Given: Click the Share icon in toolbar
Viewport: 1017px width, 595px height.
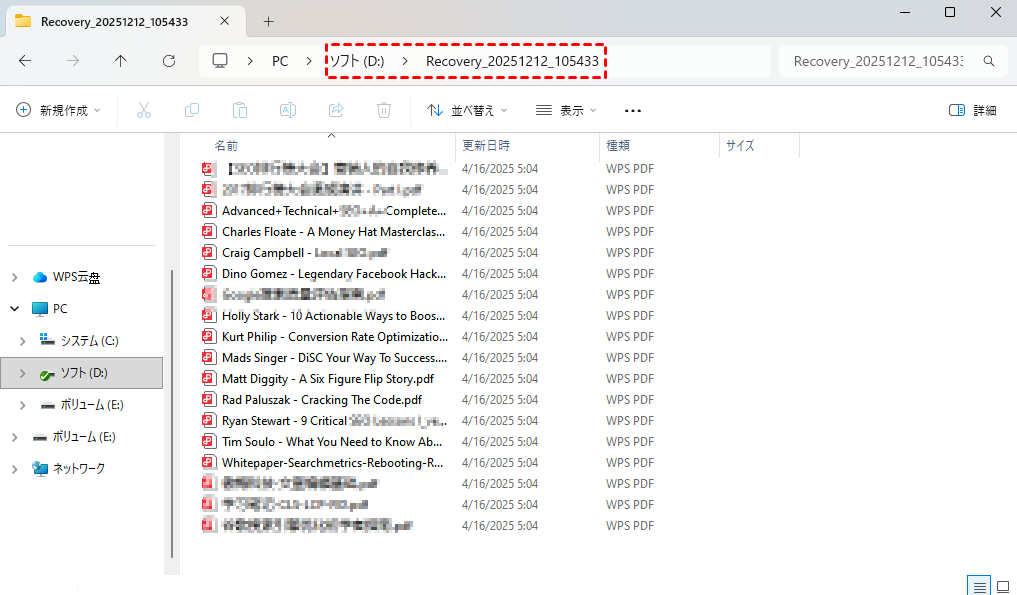Looking at the screenshot, I should click(336, 110).
